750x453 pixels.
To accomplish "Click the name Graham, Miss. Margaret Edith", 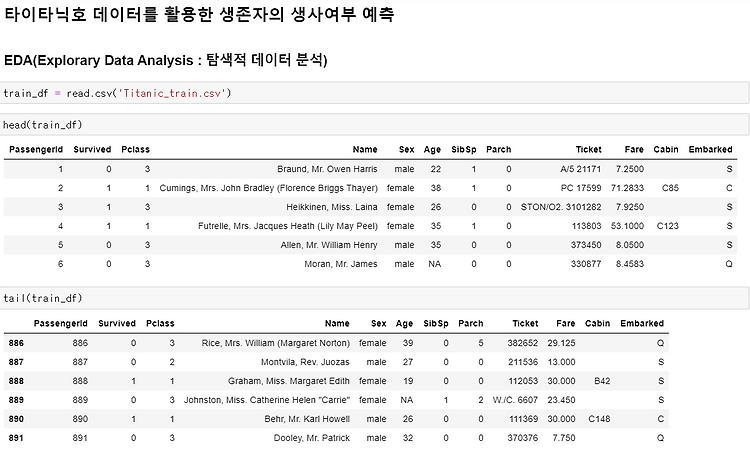I will pyautogui.click(x=288, y=381).
